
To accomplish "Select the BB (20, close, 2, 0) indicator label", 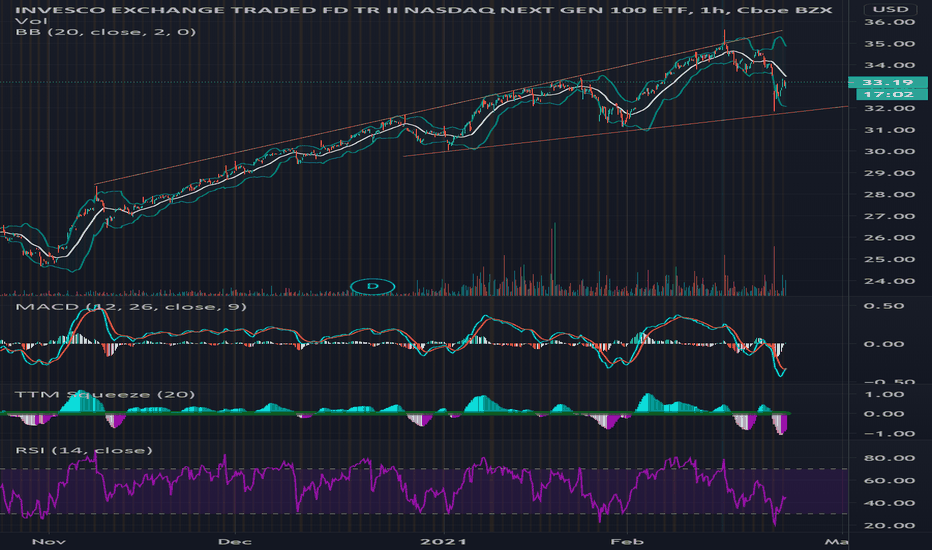I will click(x=106, y=32).
